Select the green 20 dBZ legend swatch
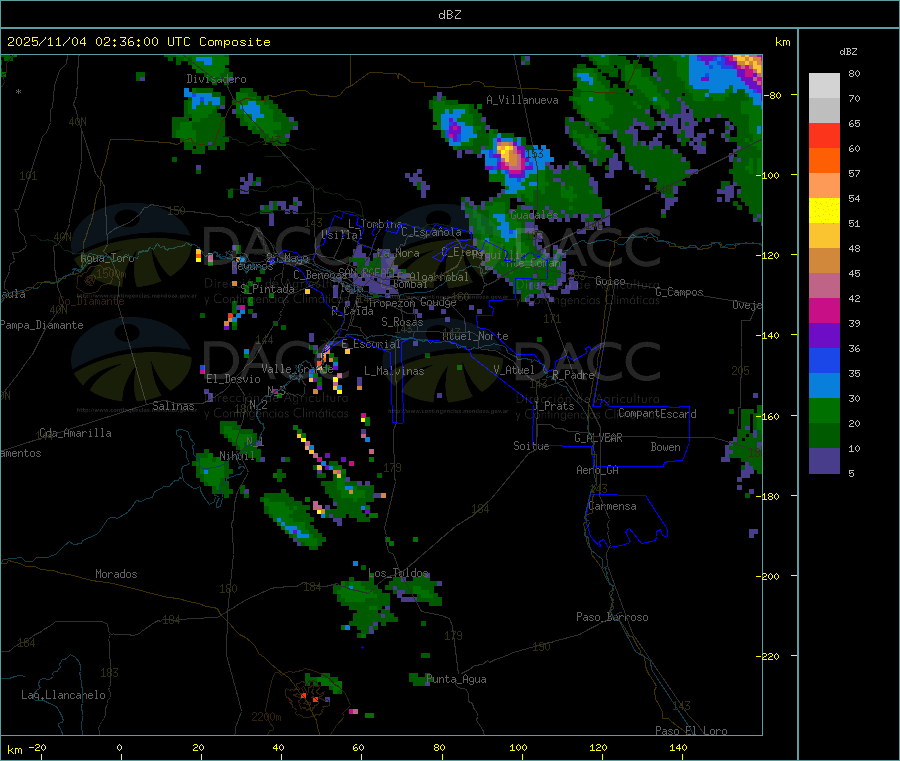 click(x=824, y=410)
